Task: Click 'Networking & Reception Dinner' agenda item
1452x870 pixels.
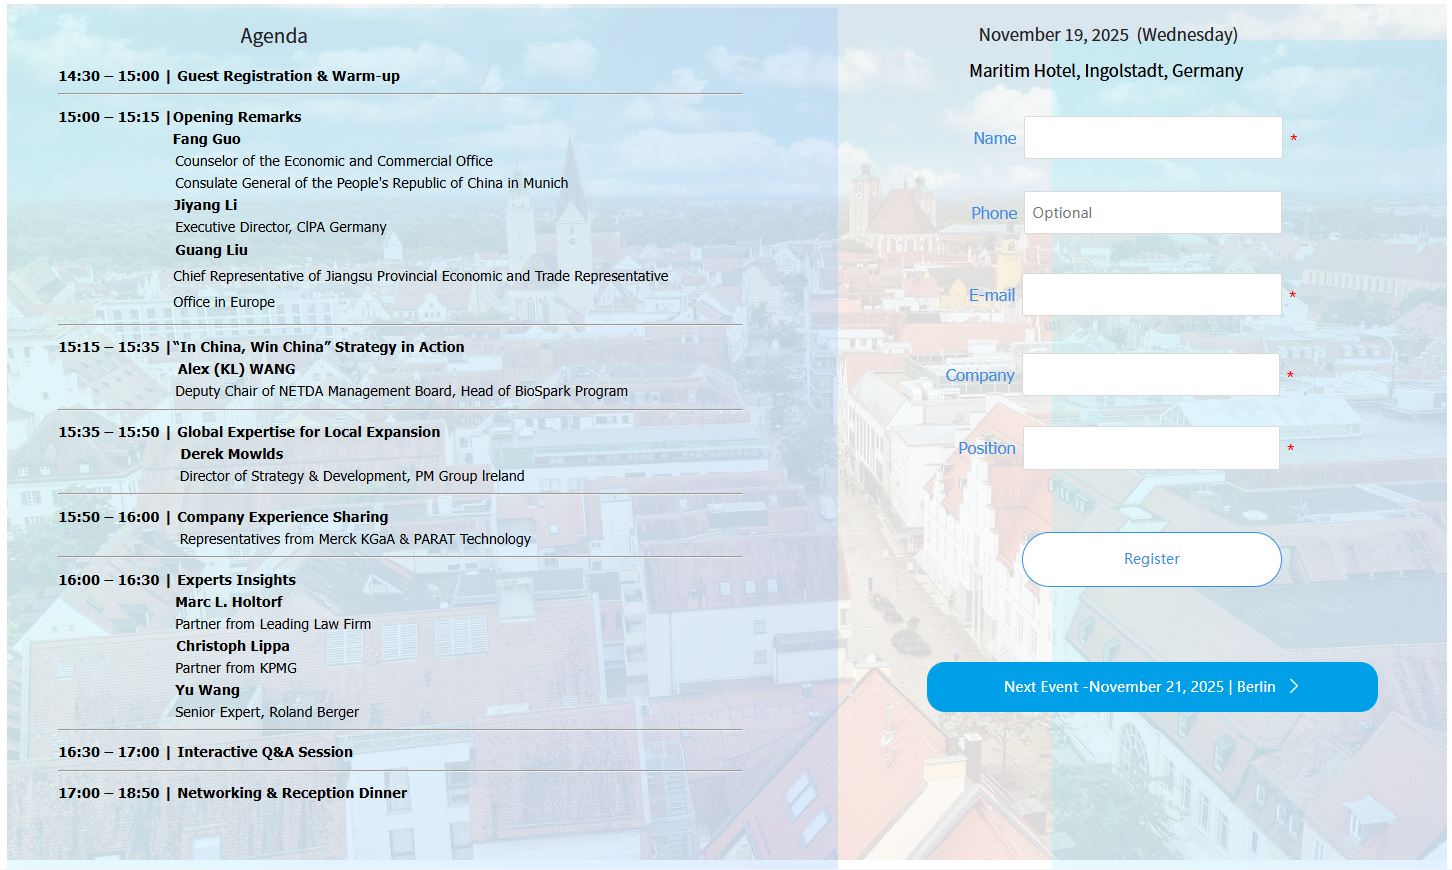Action: [292, 793]
